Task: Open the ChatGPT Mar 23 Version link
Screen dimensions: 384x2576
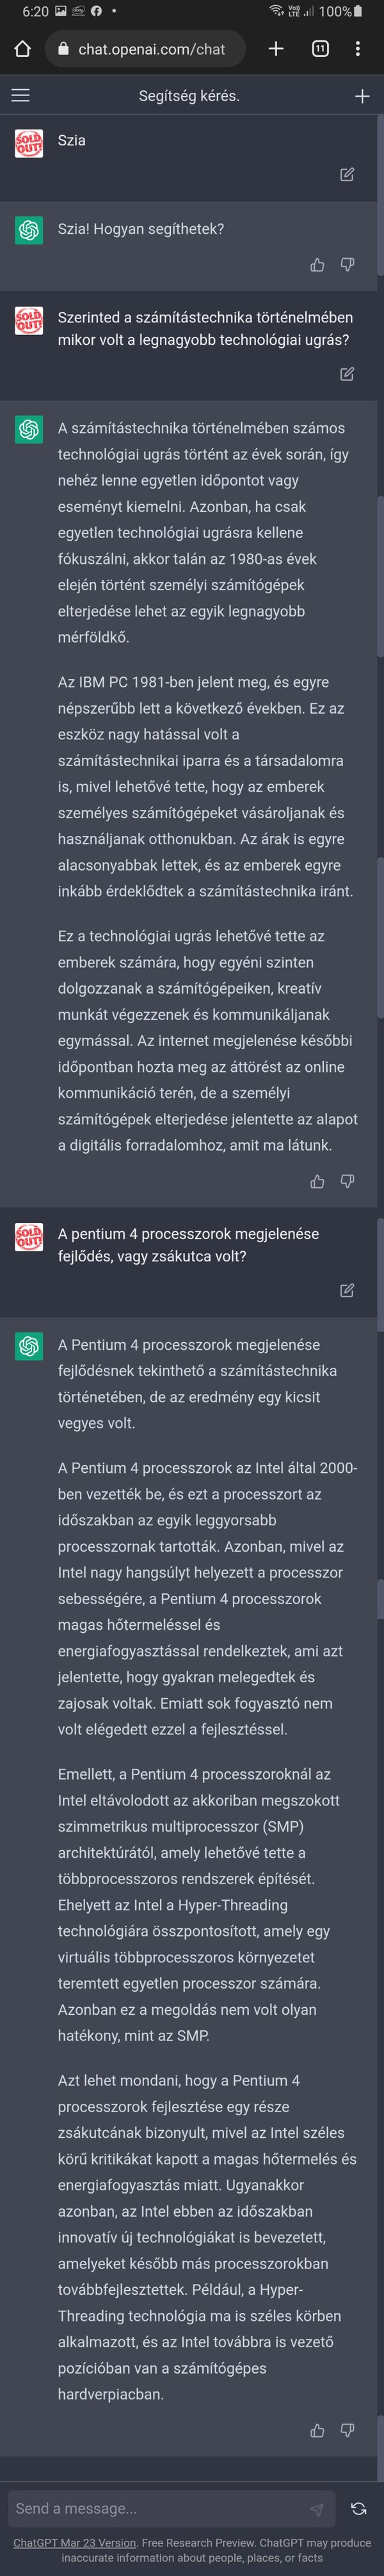Action: click(74, 2542)
